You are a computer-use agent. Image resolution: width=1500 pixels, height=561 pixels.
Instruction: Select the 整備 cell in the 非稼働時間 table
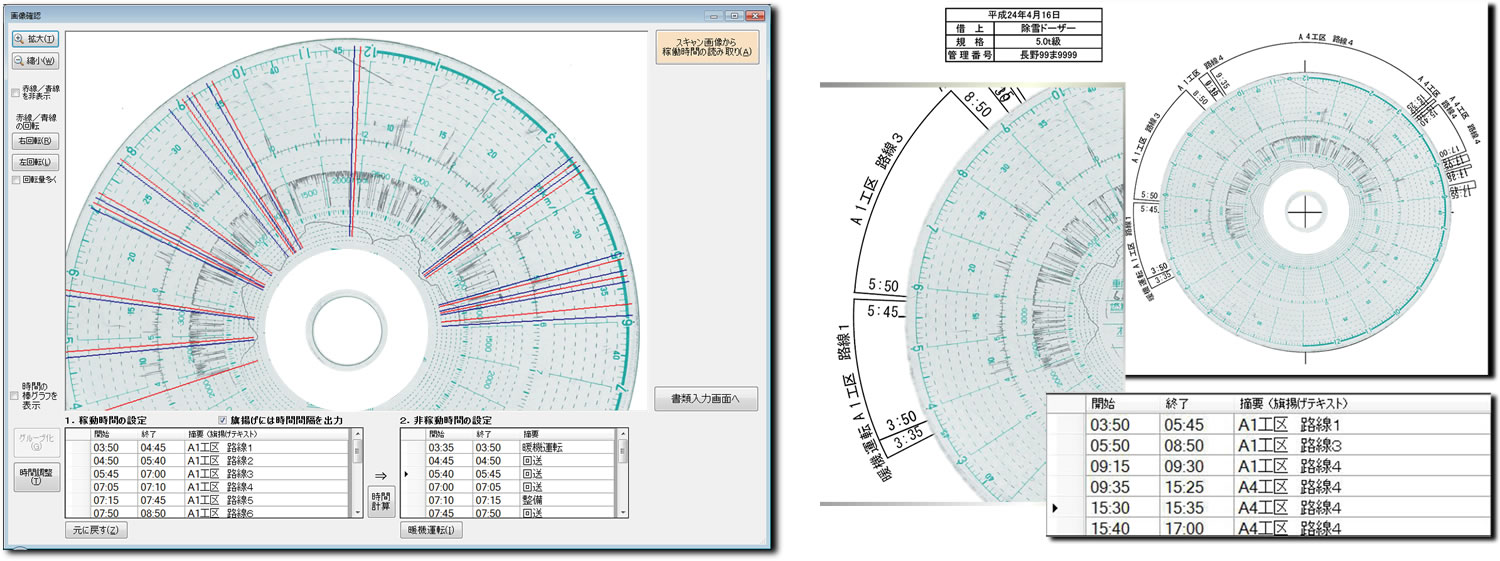[566, 500]
